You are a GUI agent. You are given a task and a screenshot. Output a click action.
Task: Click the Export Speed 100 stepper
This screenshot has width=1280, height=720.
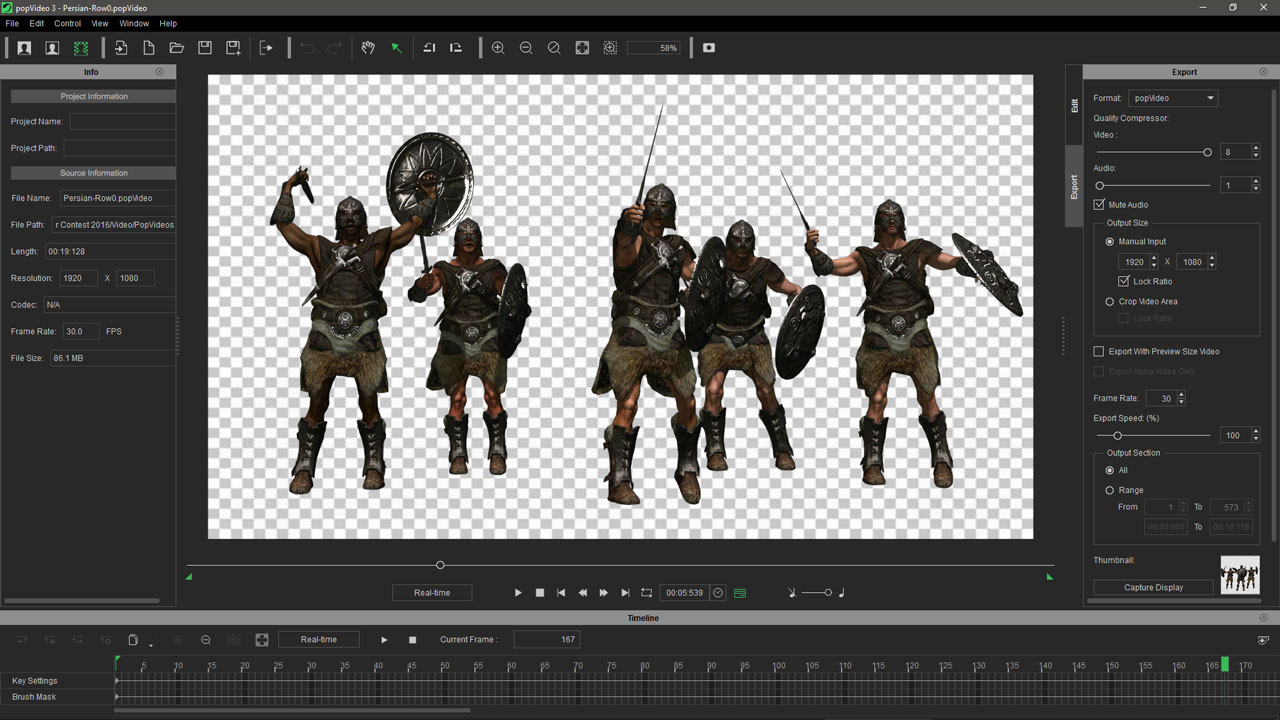coord(1256,435)
